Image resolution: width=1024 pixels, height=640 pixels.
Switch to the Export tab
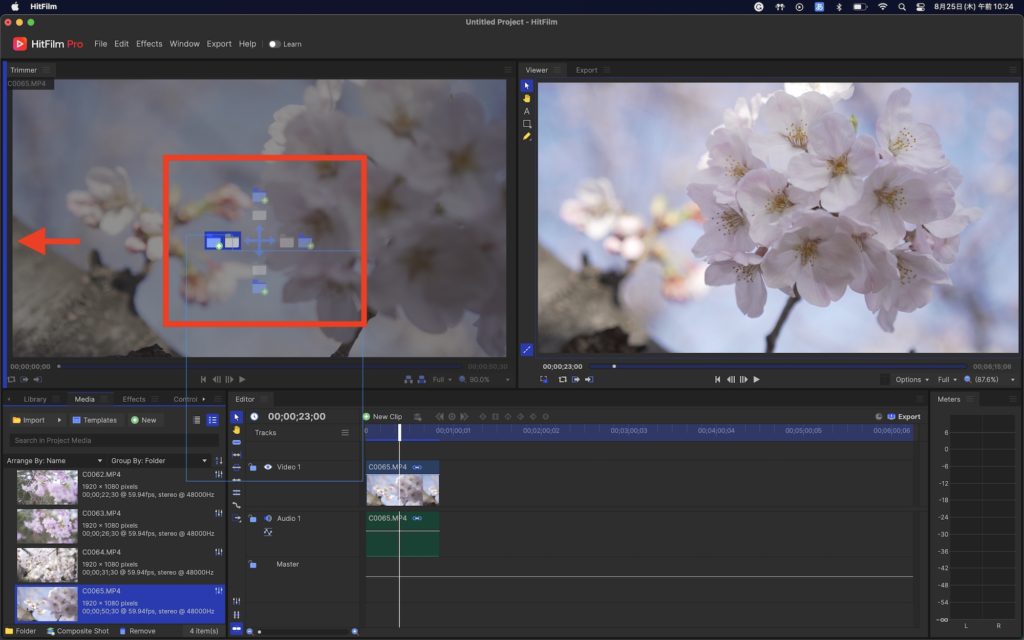(586, 70)
